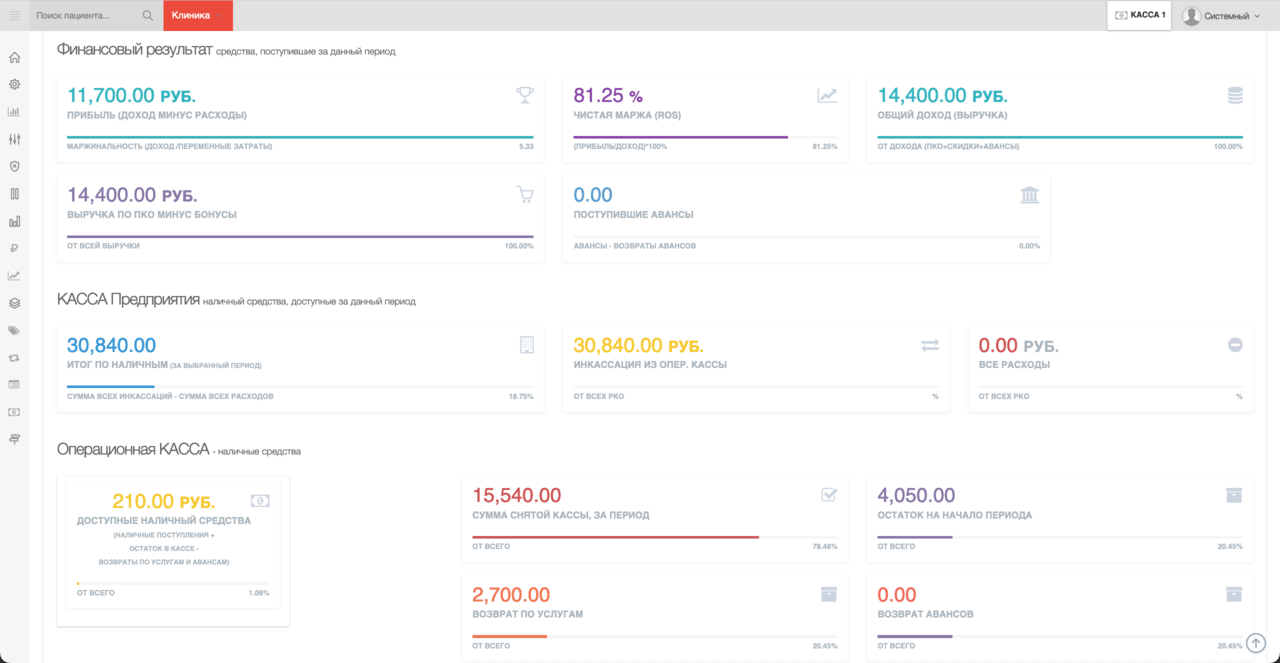Open the cash banknote icon in sidebar
This screenshot has height=663, width=1280.
(x=14, y=411)
